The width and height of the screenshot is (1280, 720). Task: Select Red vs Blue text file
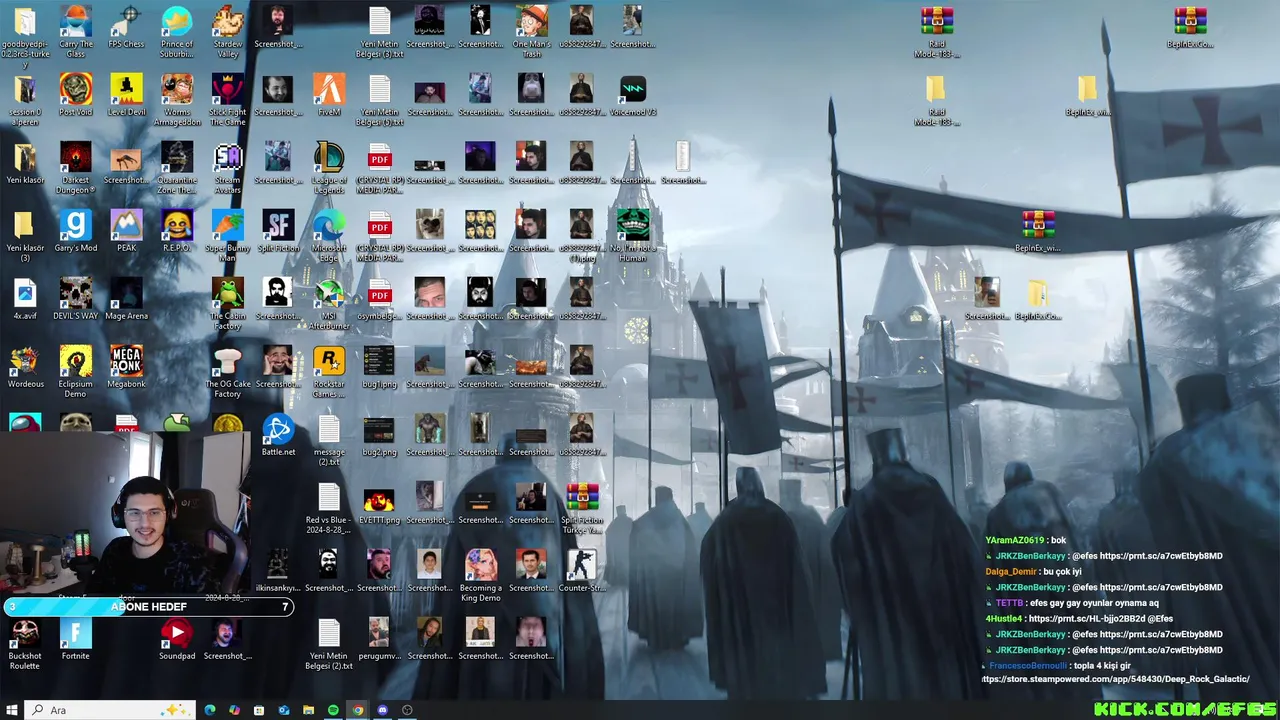click(329, 507)
